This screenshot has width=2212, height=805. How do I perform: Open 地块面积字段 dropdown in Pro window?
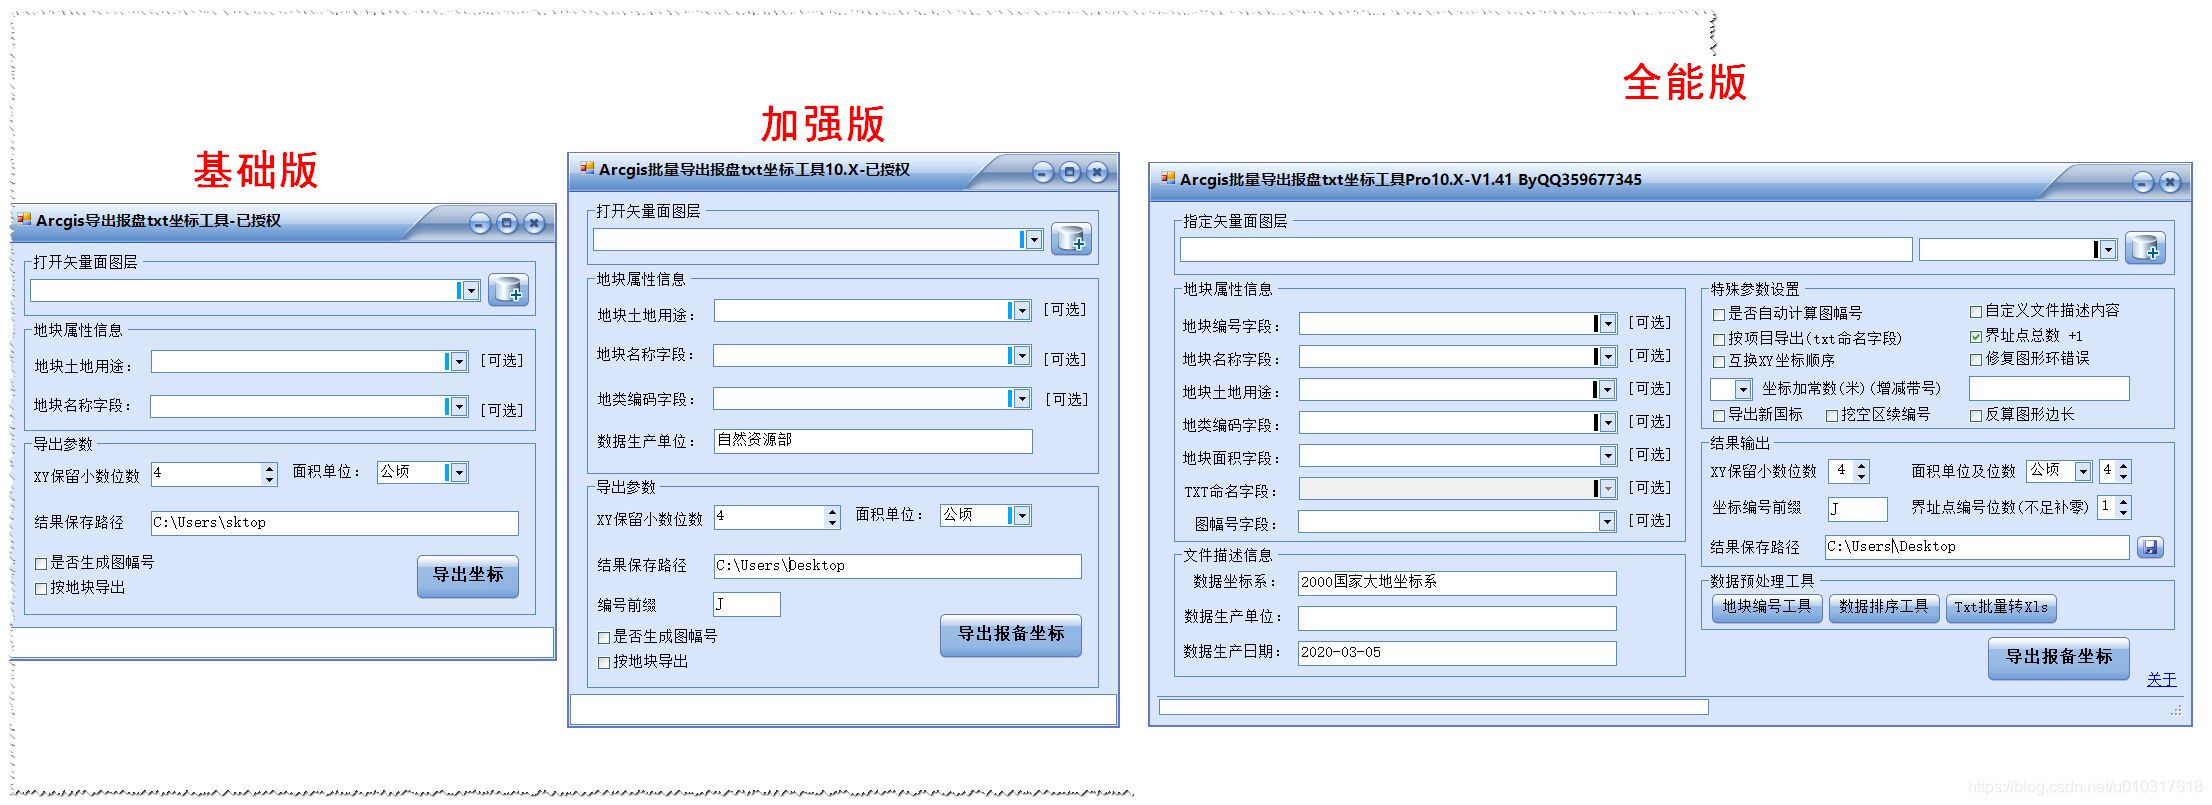click(1608, 456)
